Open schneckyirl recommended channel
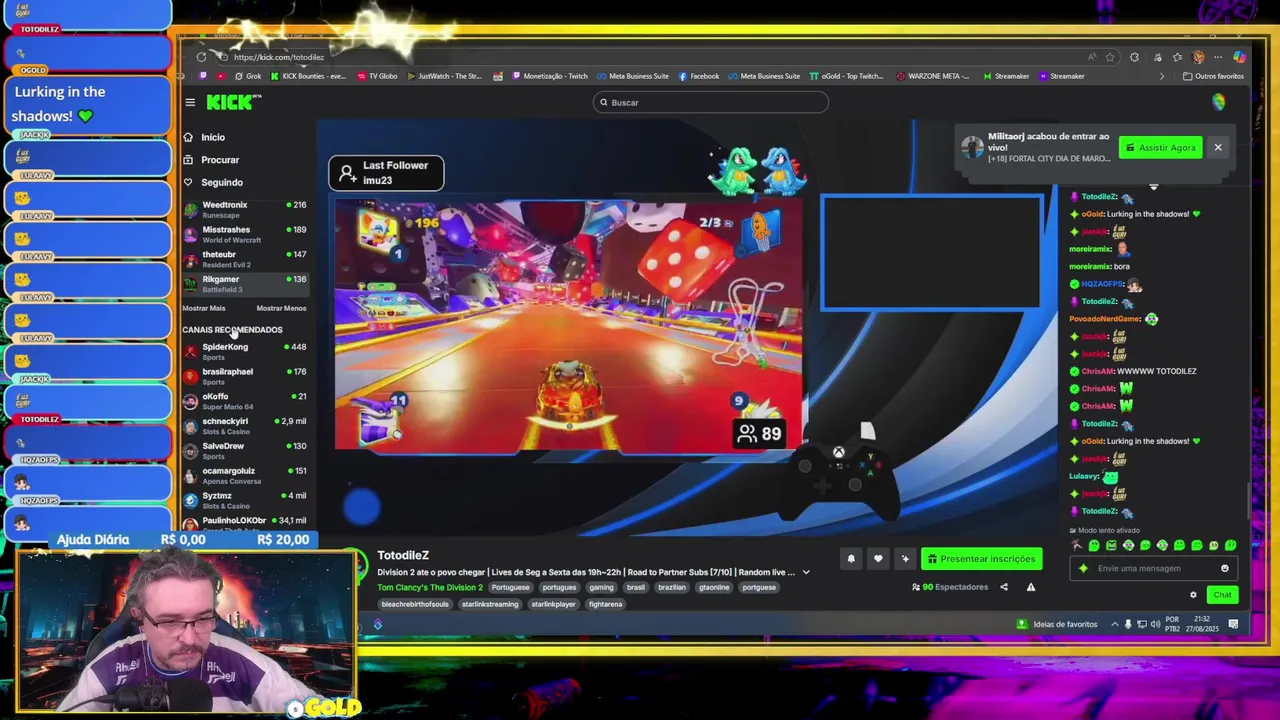 point(245,426)
